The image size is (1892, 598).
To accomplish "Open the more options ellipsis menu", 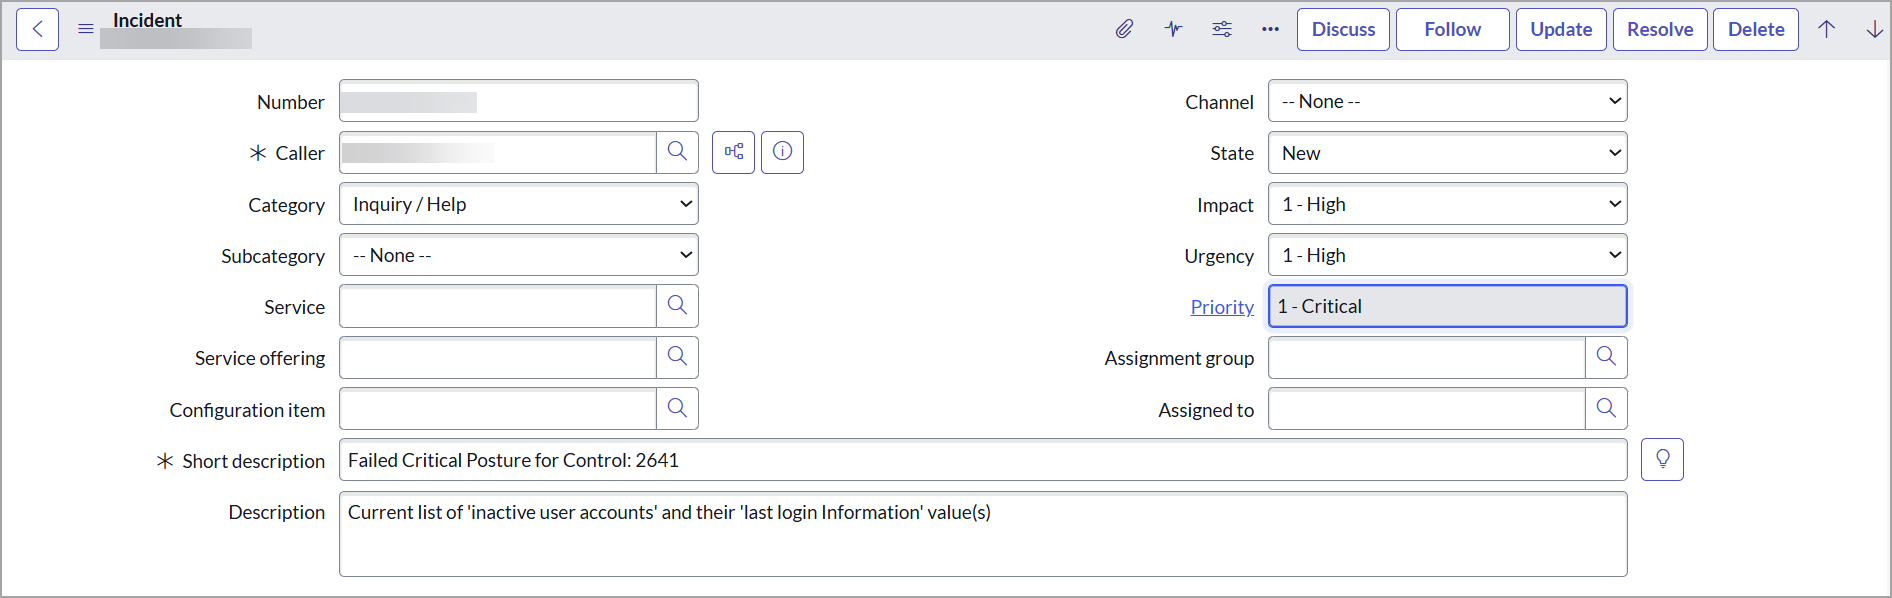I will 1270,29.
